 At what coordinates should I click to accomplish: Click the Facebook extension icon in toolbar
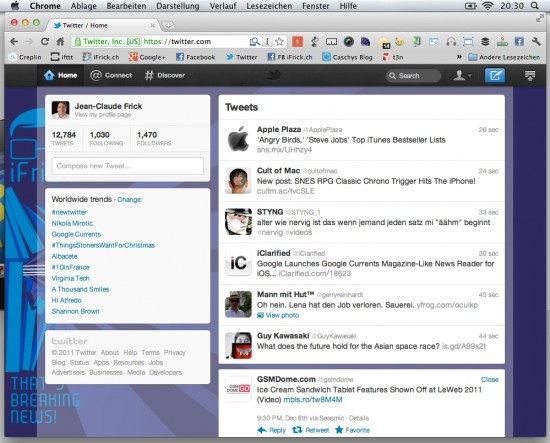coord(519,41)
